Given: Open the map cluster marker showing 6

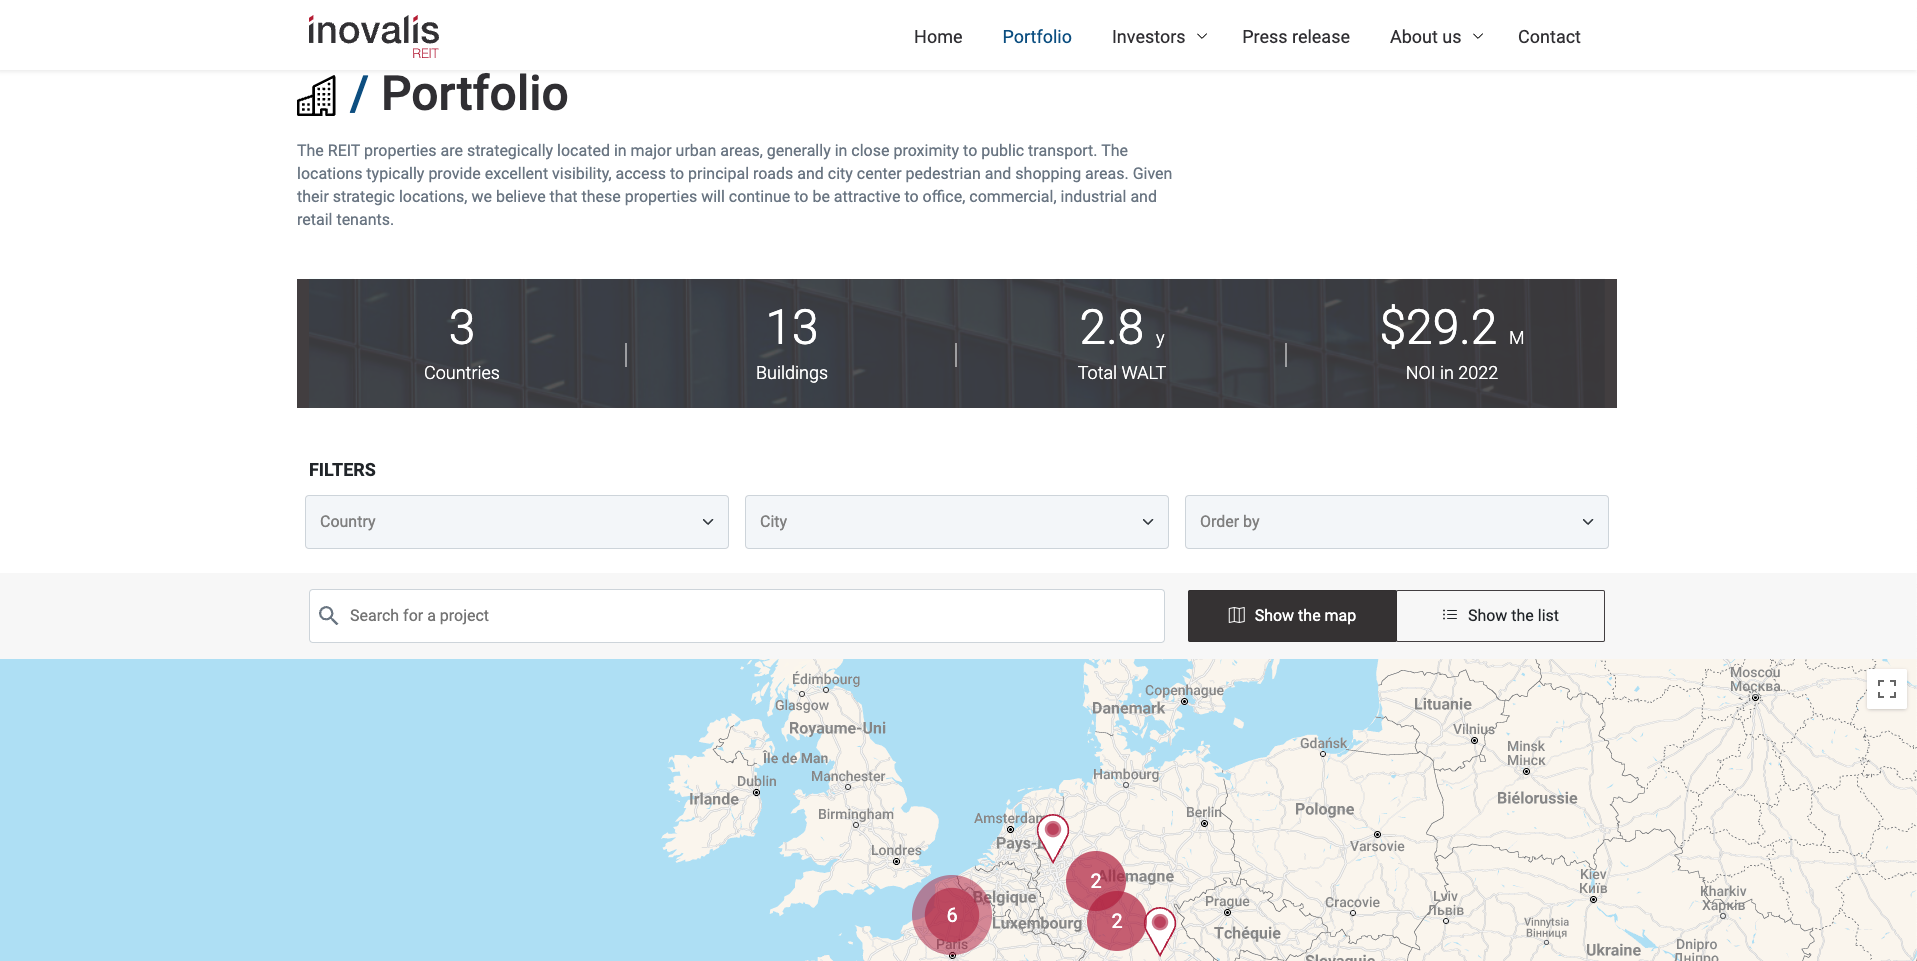Looking at the screenshot, I should (951, 915).
